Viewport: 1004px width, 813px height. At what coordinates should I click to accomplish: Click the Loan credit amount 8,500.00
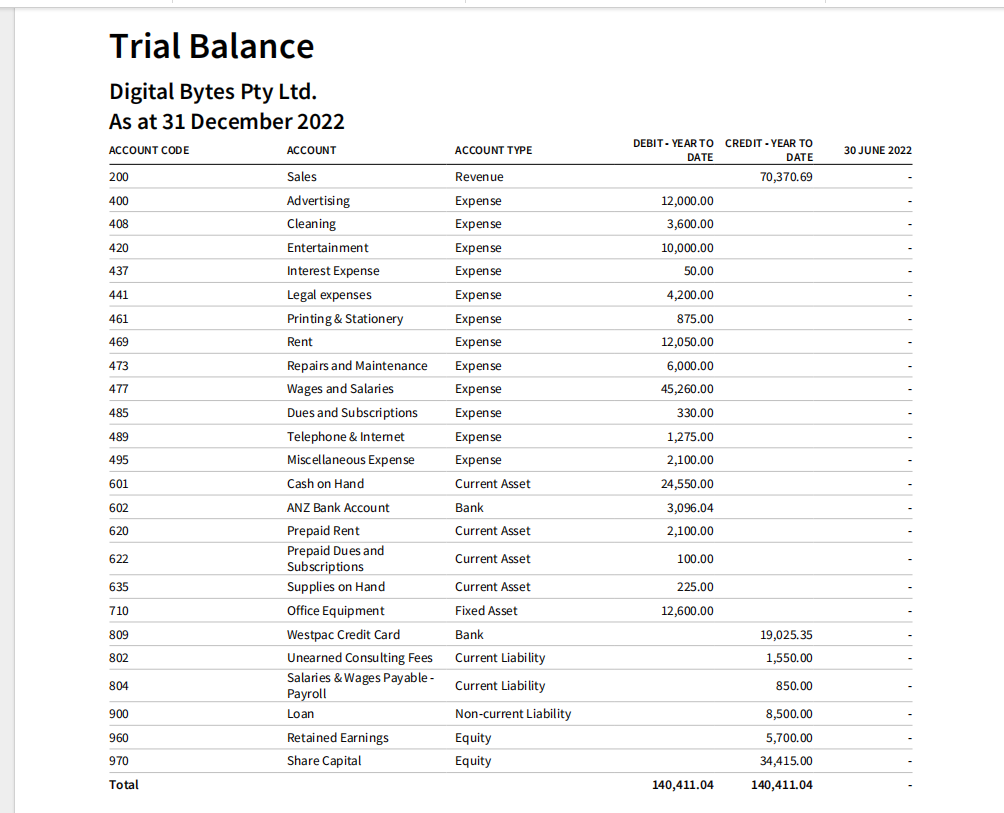point(789,714)
